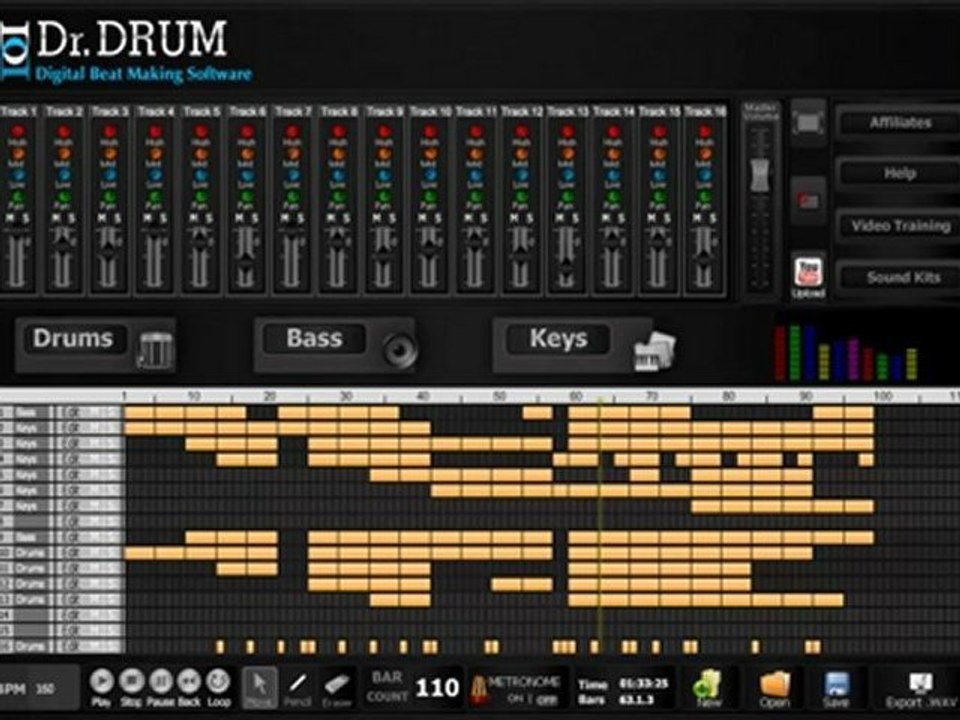Click the drum kit icon beside Drums
960x720 pixels.
coord(156,350)
